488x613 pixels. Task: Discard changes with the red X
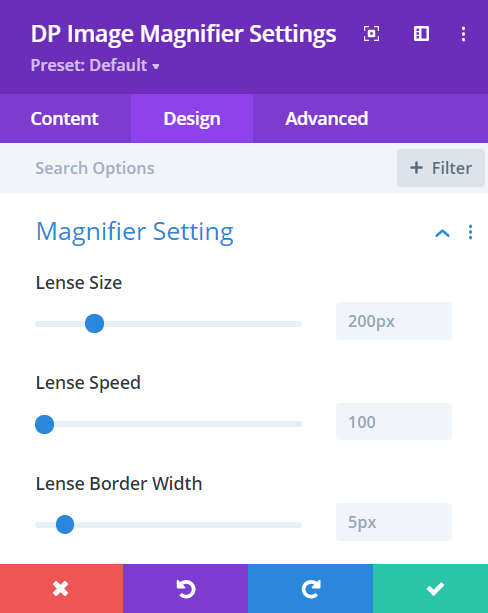pos(61,588)
